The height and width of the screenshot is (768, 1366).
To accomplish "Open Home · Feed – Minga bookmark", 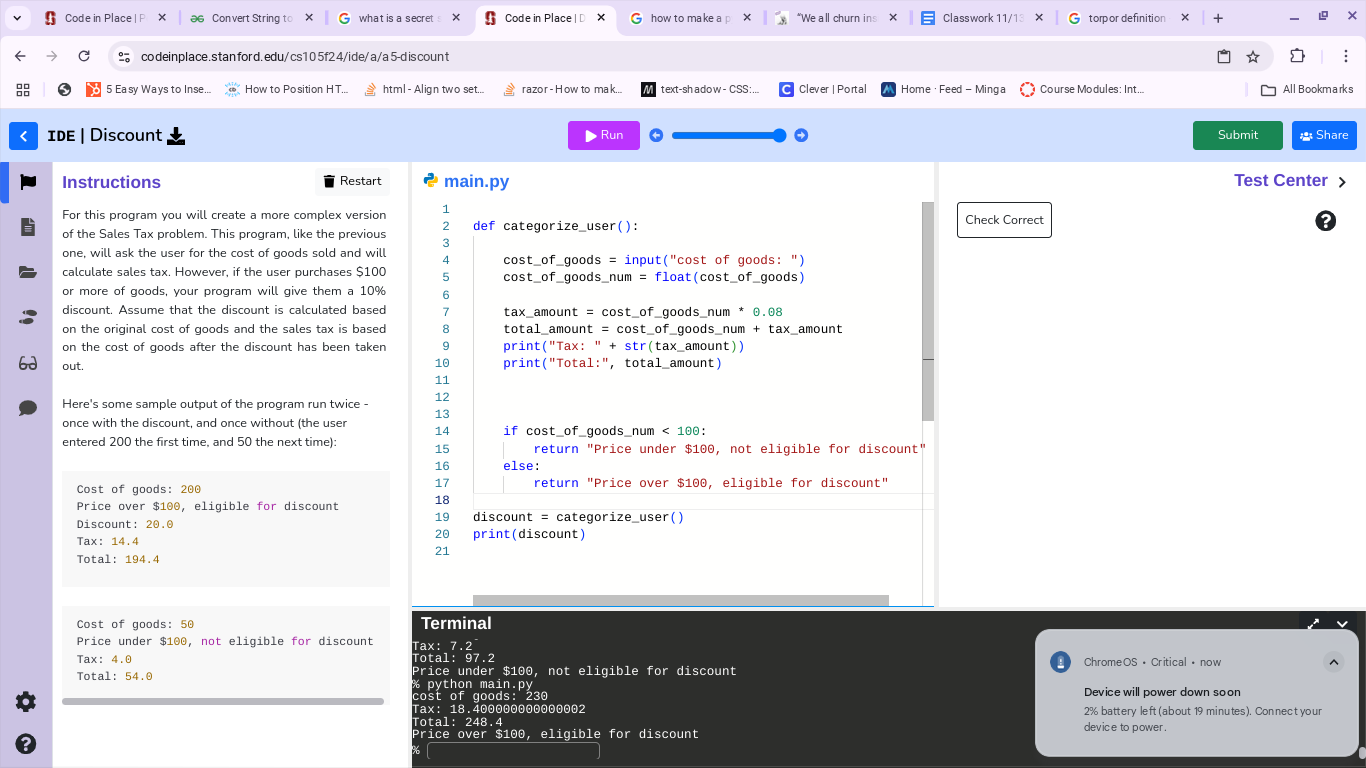I will pyautogui.click(x=943, y=89).
